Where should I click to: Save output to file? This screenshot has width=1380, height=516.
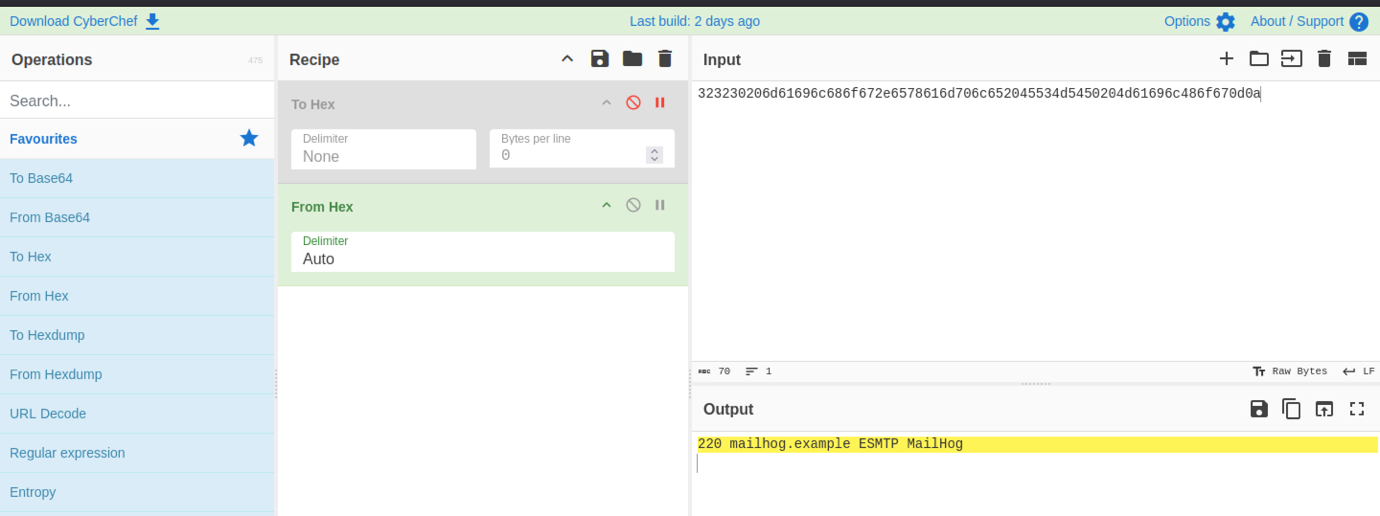(x=1259, y=409)
